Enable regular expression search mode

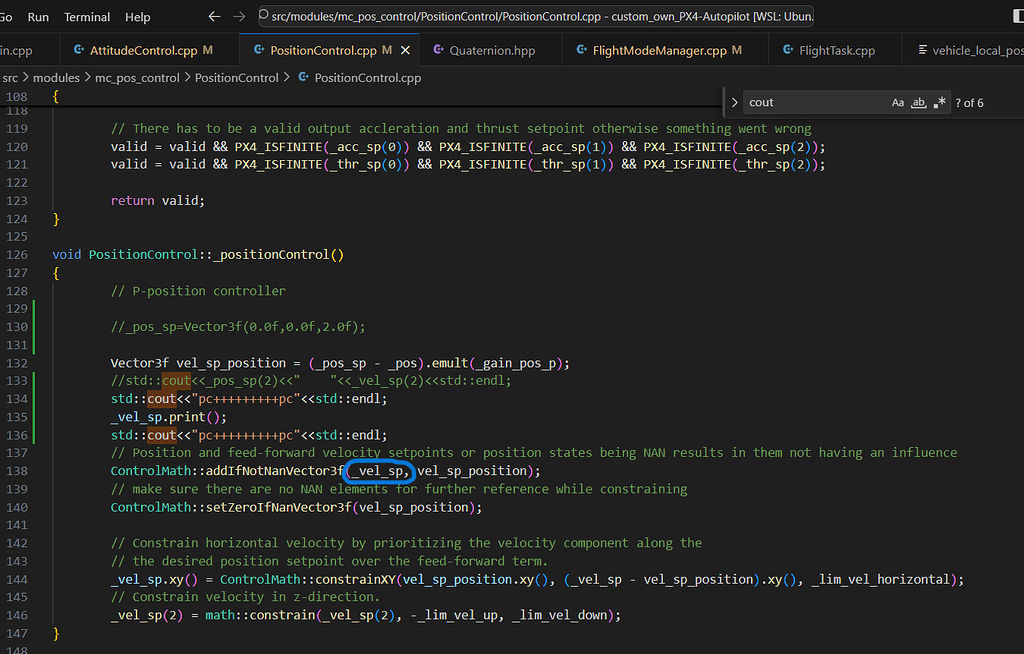coord(939,102)
